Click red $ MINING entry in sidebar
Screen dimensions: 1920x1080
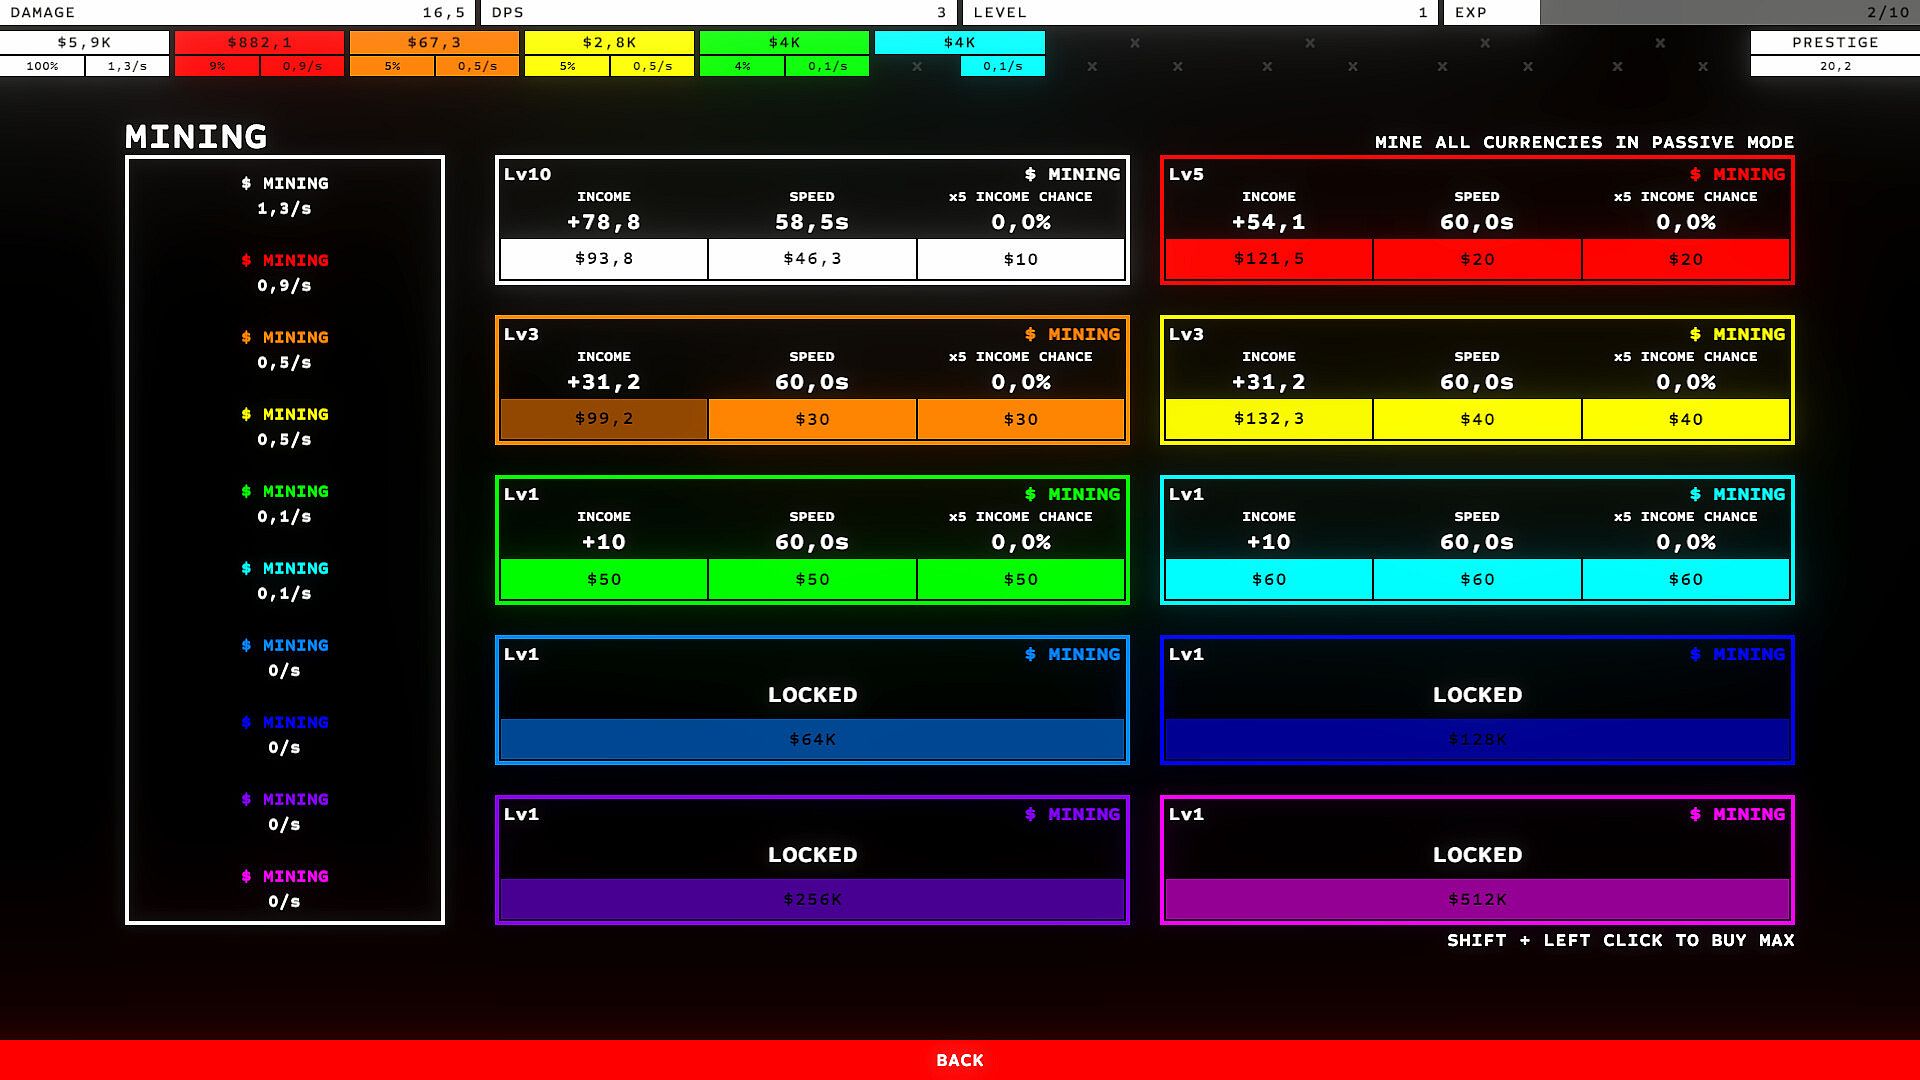(x=284, y=272)
